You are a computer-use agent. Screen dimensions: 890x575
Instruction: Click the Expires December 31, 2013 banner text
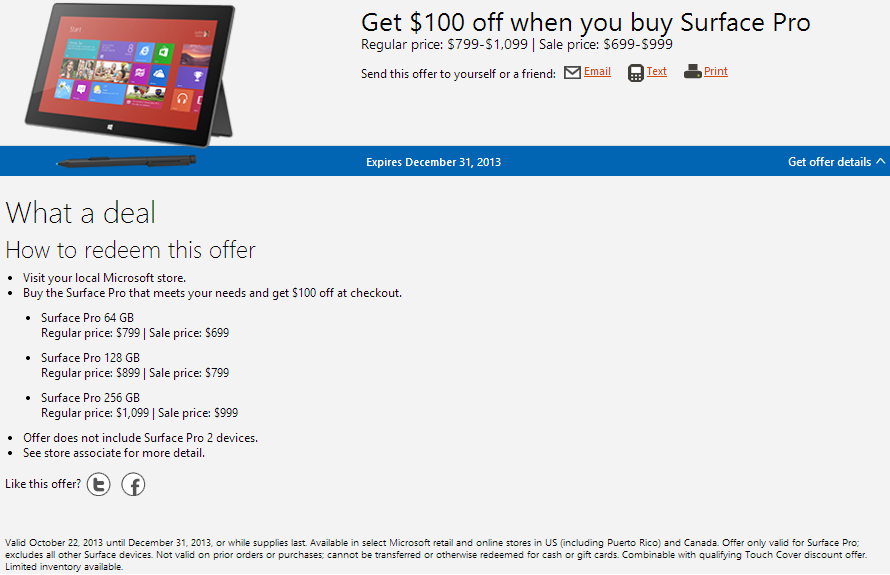[433, 162]
